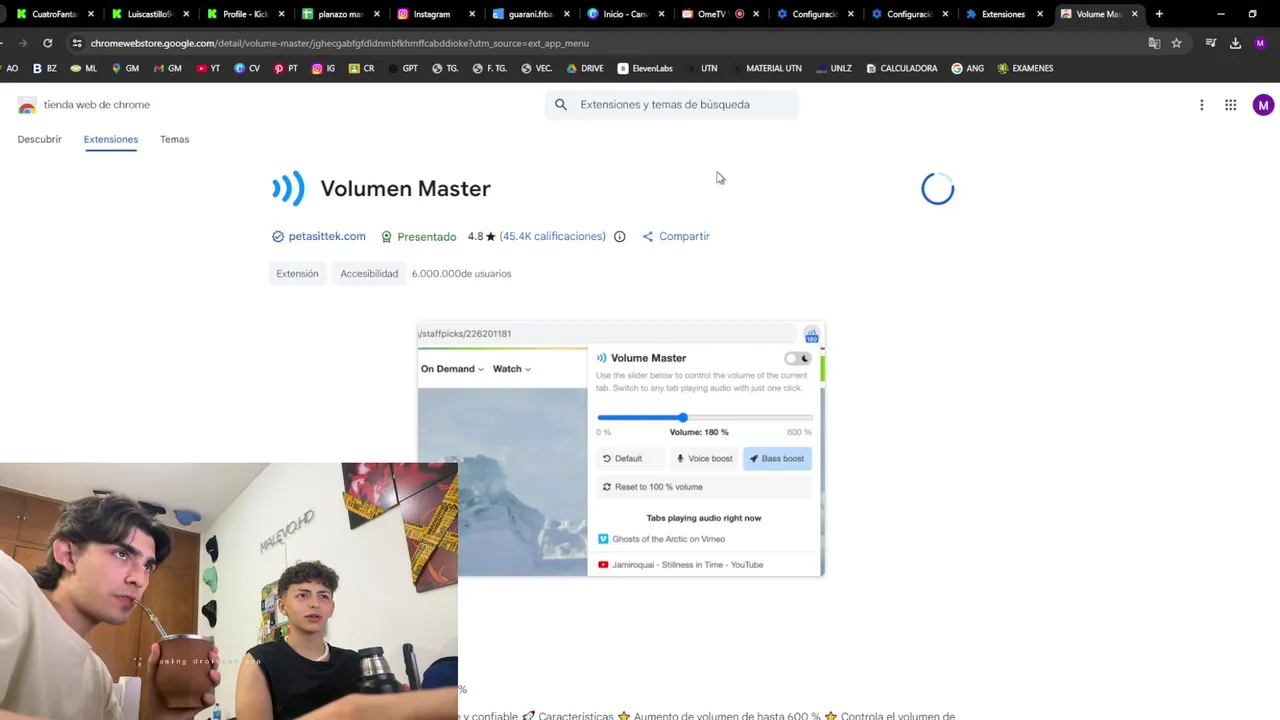The height and width of the screenshot is (720, 1280).
Task: Click the translate page icon
Action: coord(1154,43)
